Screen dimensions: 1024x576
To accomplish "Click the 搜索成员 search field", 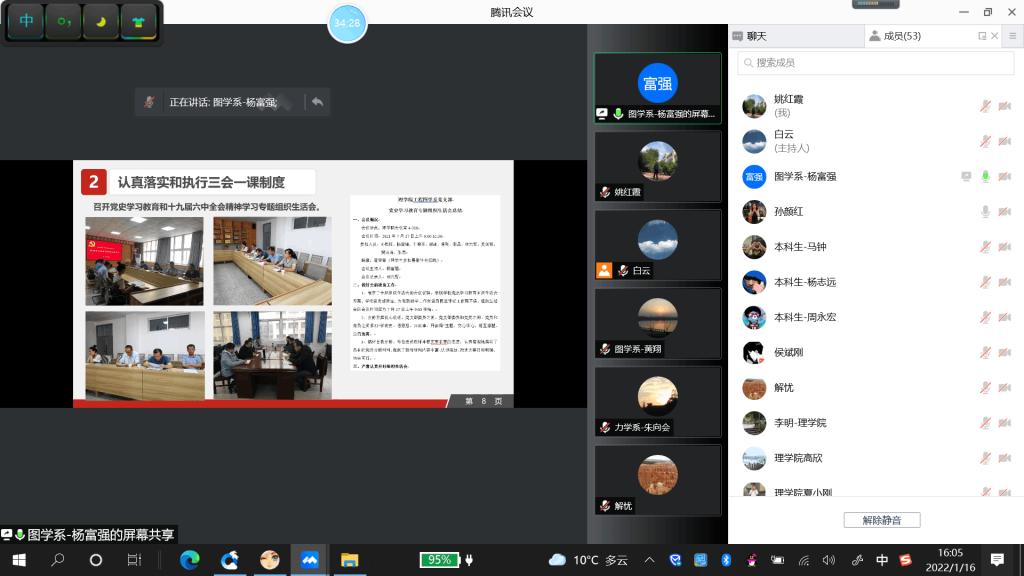I will pyautogui.click(x=875, y=63).
